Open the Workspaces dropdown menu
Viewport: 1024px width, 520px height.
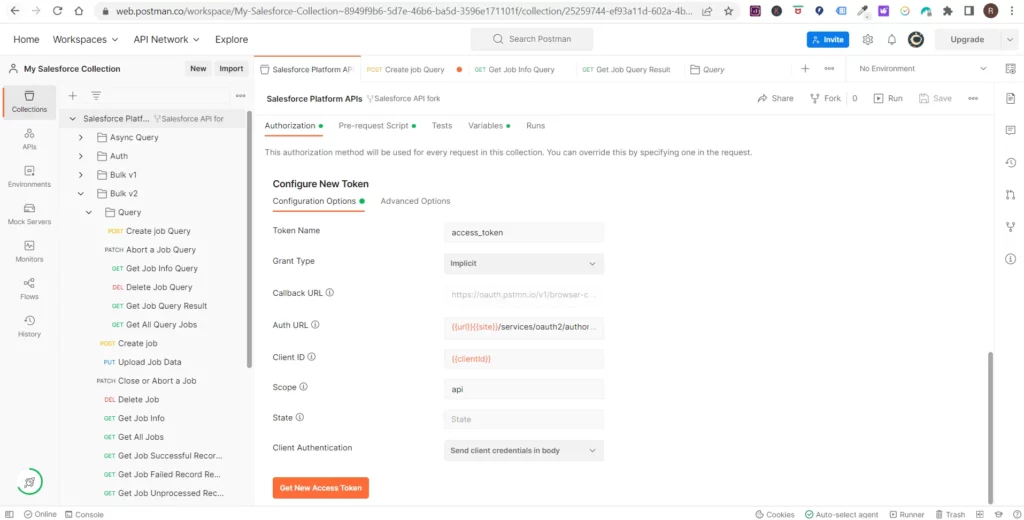coord(85,39)
